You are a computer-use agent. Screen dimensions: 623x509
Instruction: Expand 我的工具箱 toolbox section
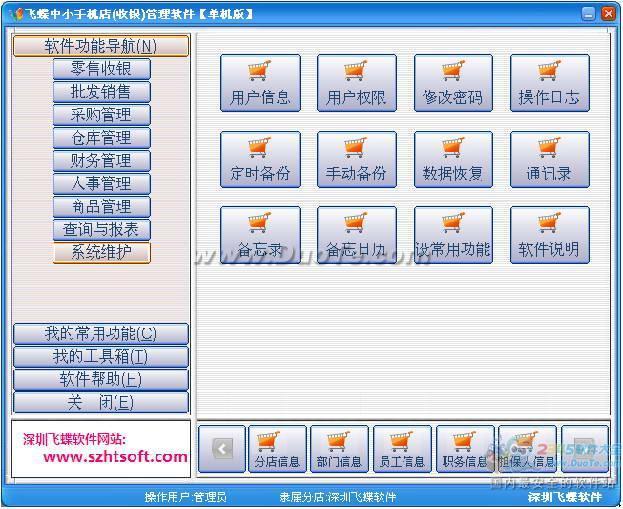point(100,356)
